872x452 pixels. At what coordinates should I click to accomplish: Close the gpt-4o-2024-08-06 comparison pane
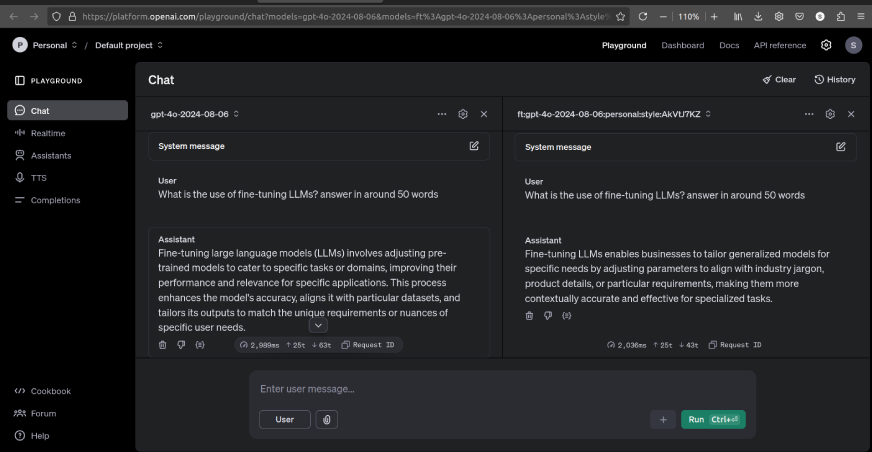coord(484,114)
